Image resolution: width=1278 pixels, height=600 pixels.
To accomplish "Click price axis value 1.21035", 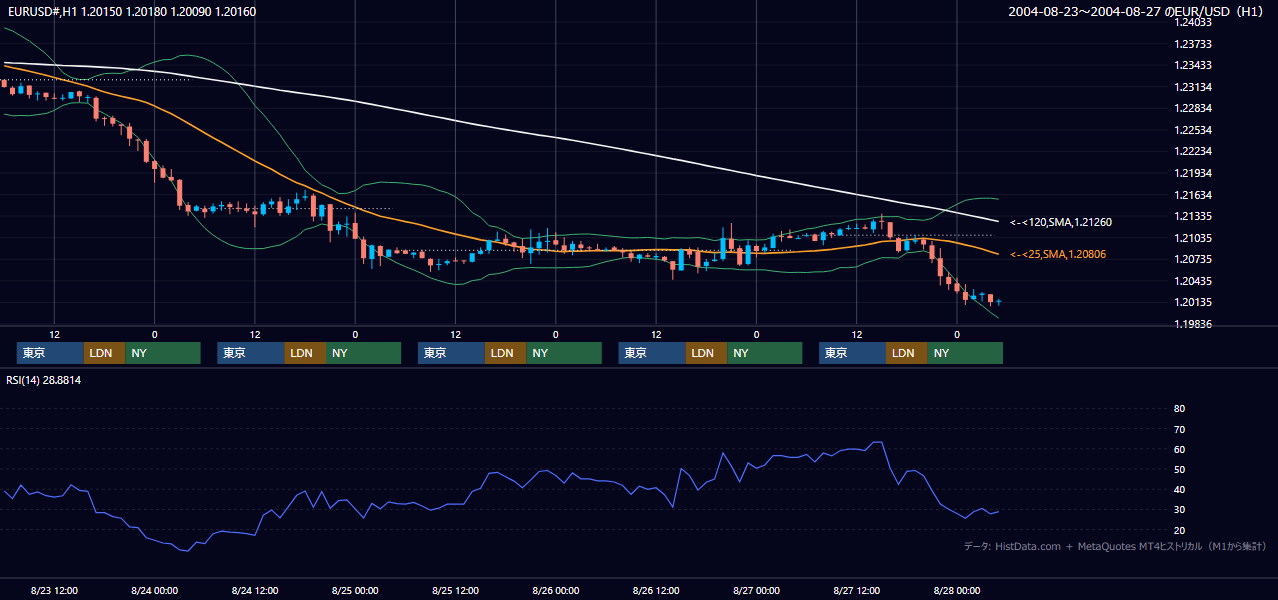I will coord(1192,238).
